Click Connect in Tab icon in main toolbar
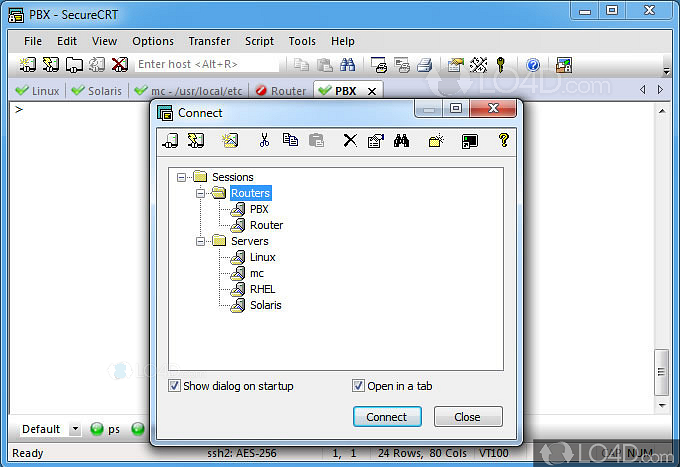680x467 pixels. click(74, 65)
